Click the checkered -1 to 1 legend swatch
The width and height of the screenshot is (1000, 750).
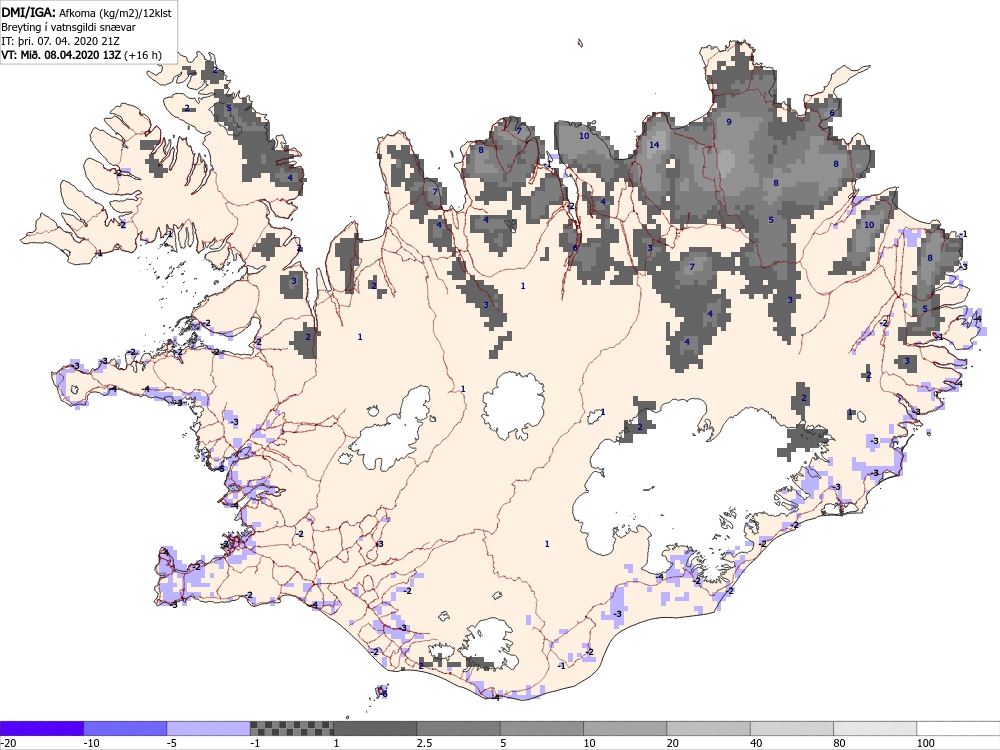pos(291,728)
